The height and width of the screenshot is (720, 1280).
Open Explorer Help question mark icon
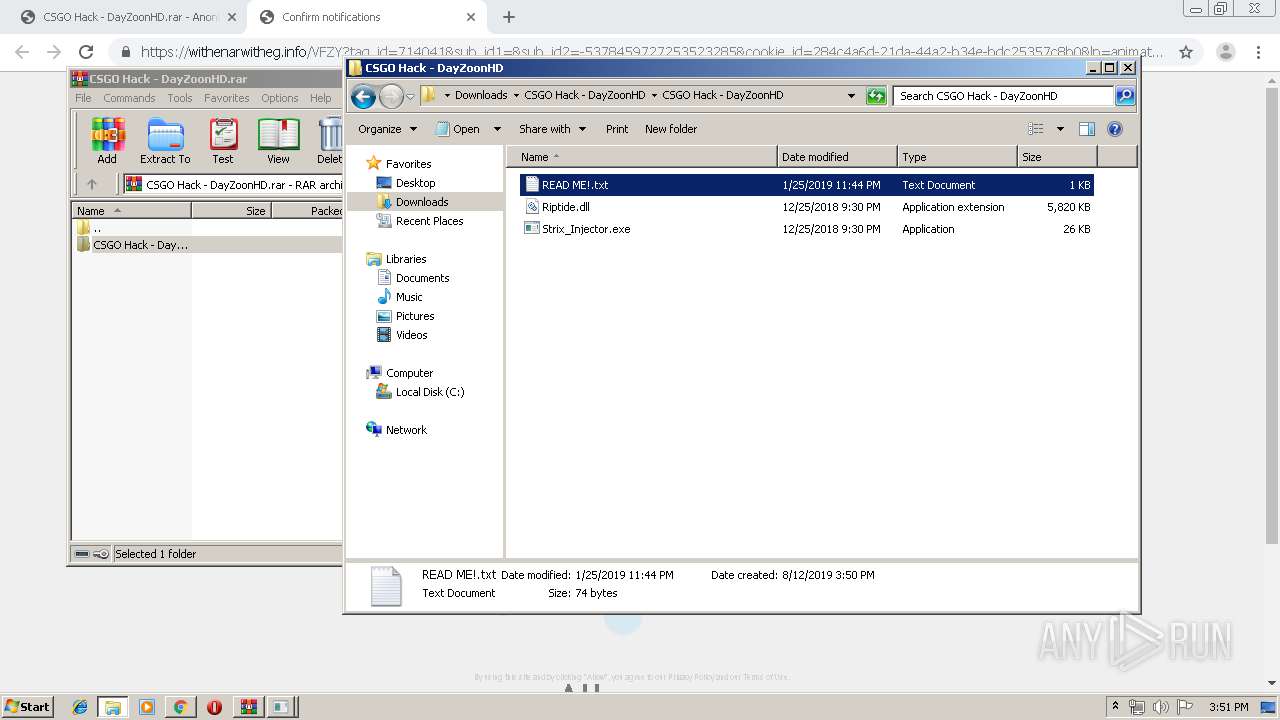[1115, 129]
